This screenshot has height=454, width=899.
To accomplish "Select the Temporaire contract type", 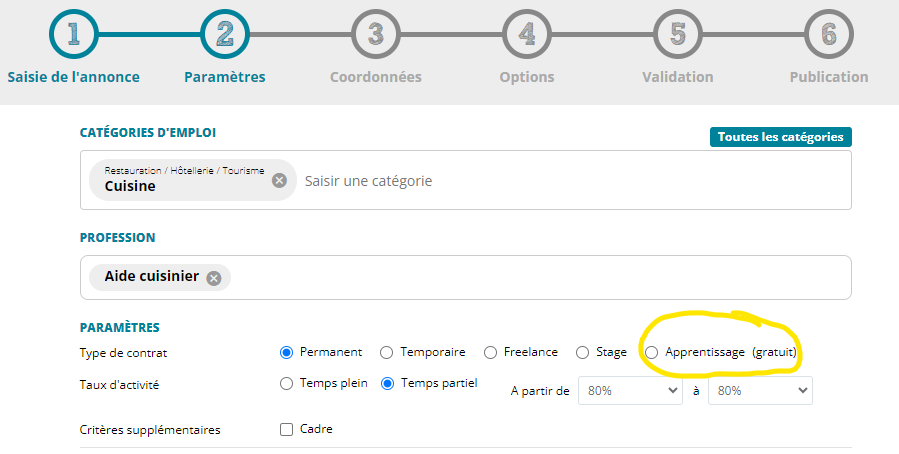I will pos(386,353).
